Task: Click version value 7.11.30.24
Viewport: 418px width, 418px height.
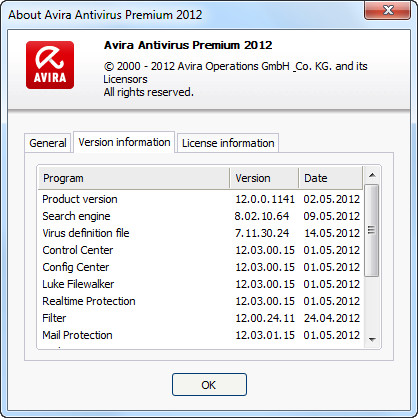Action: pyautogui.click(x=262, y=233)
